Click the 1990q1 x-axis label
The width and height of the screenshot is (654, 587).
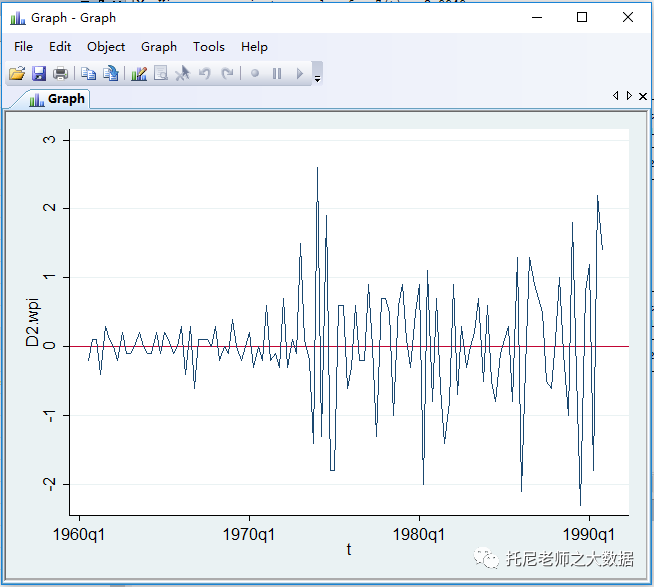tap(589, 534)
